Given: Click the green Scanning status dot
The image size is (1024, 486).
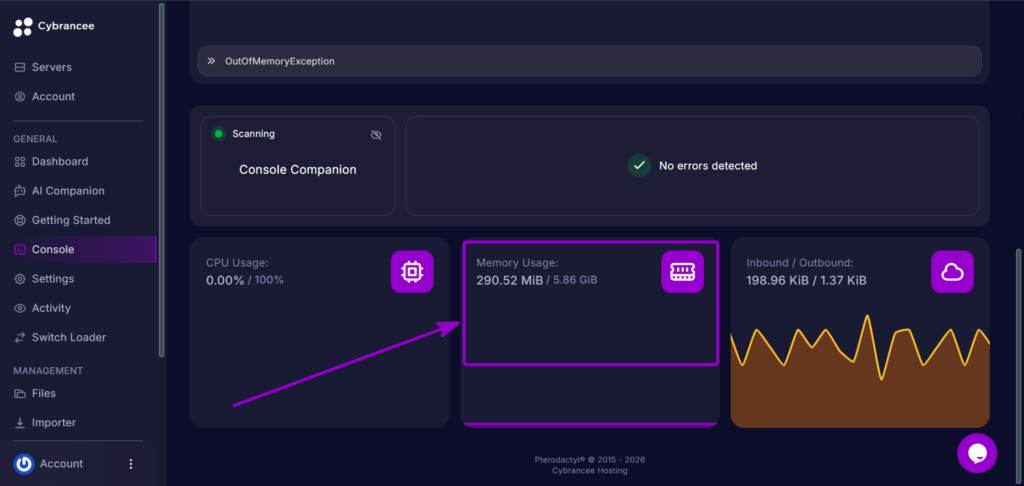Looking at the screenshot, I should pos(218,134).
